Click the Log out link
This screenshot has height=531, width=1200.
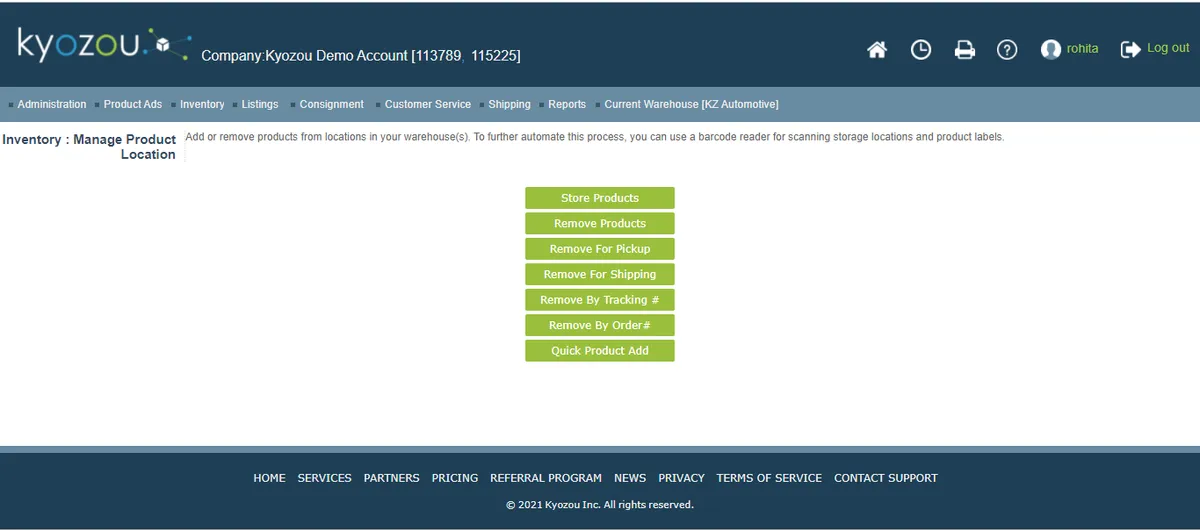(1168, 48)
